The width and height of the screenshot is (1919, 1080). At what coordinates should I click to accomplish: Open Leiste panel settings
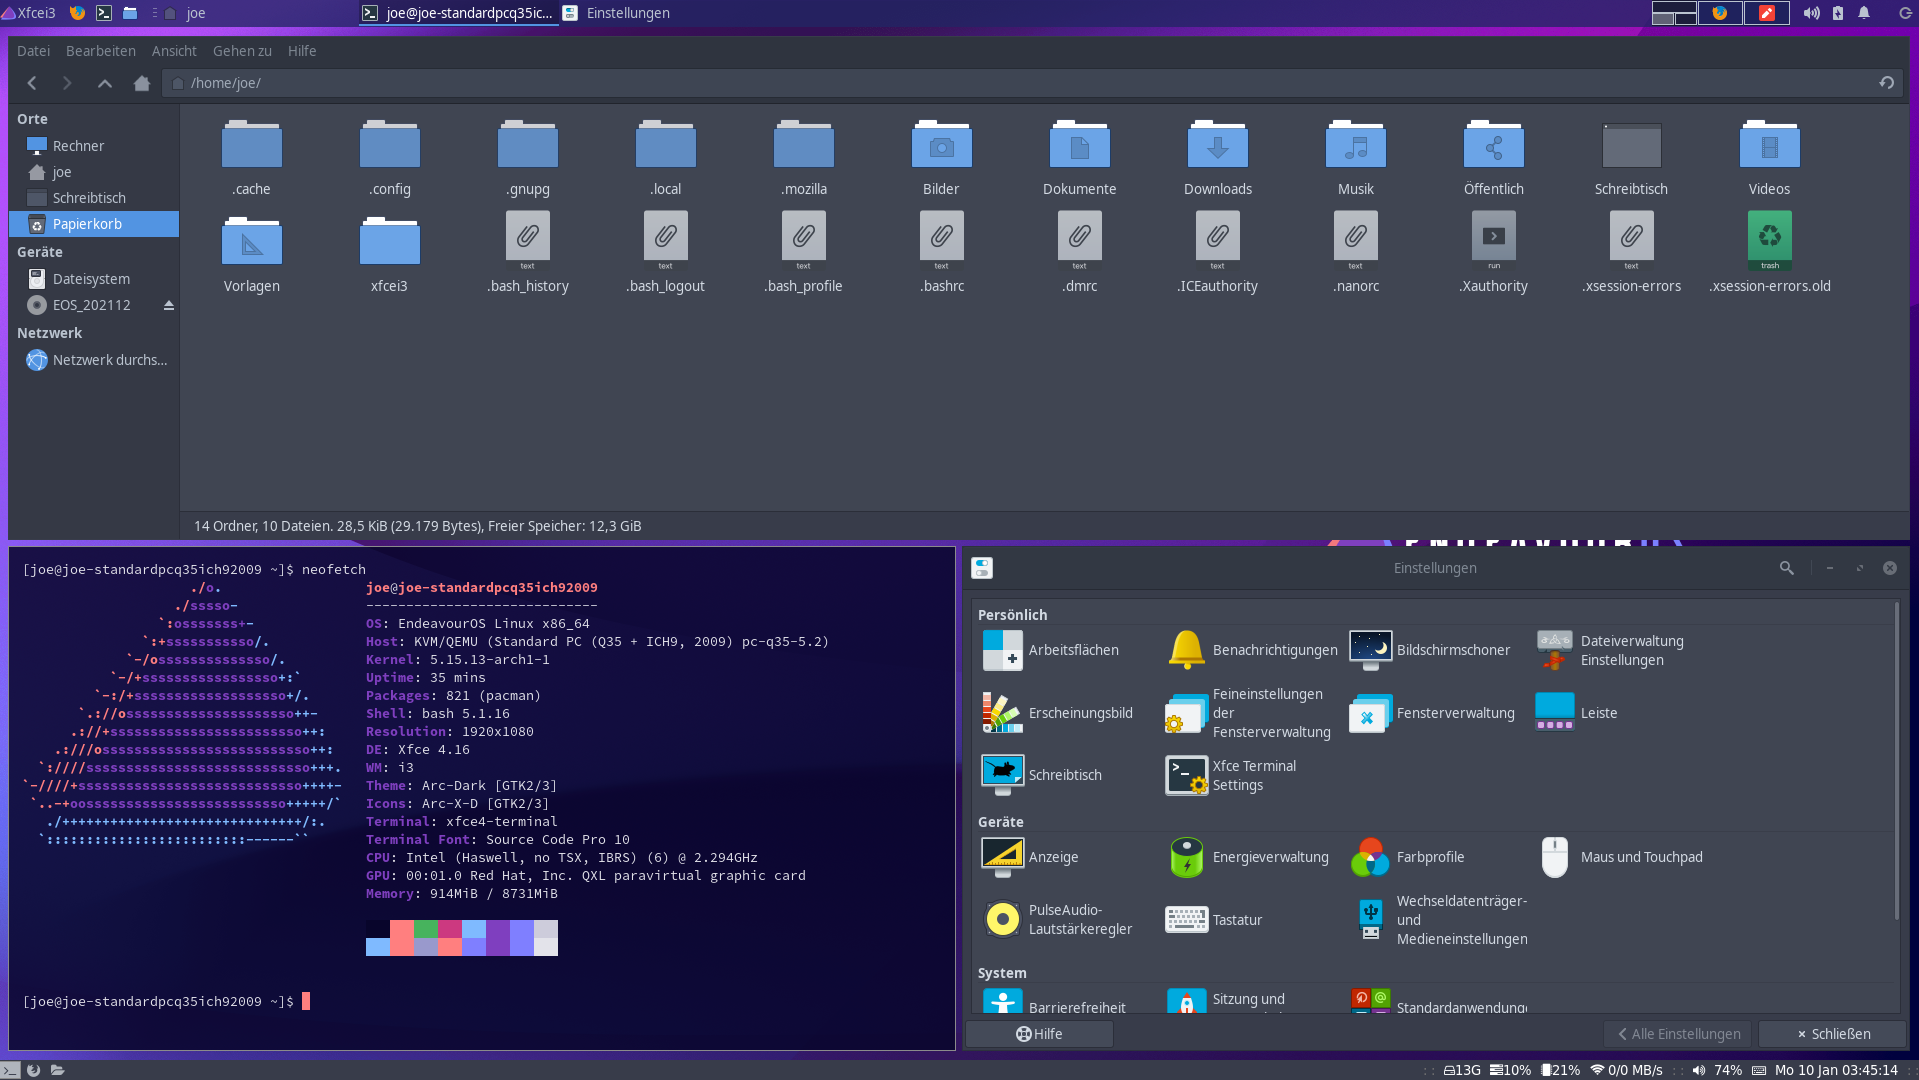coord(1577,713)
